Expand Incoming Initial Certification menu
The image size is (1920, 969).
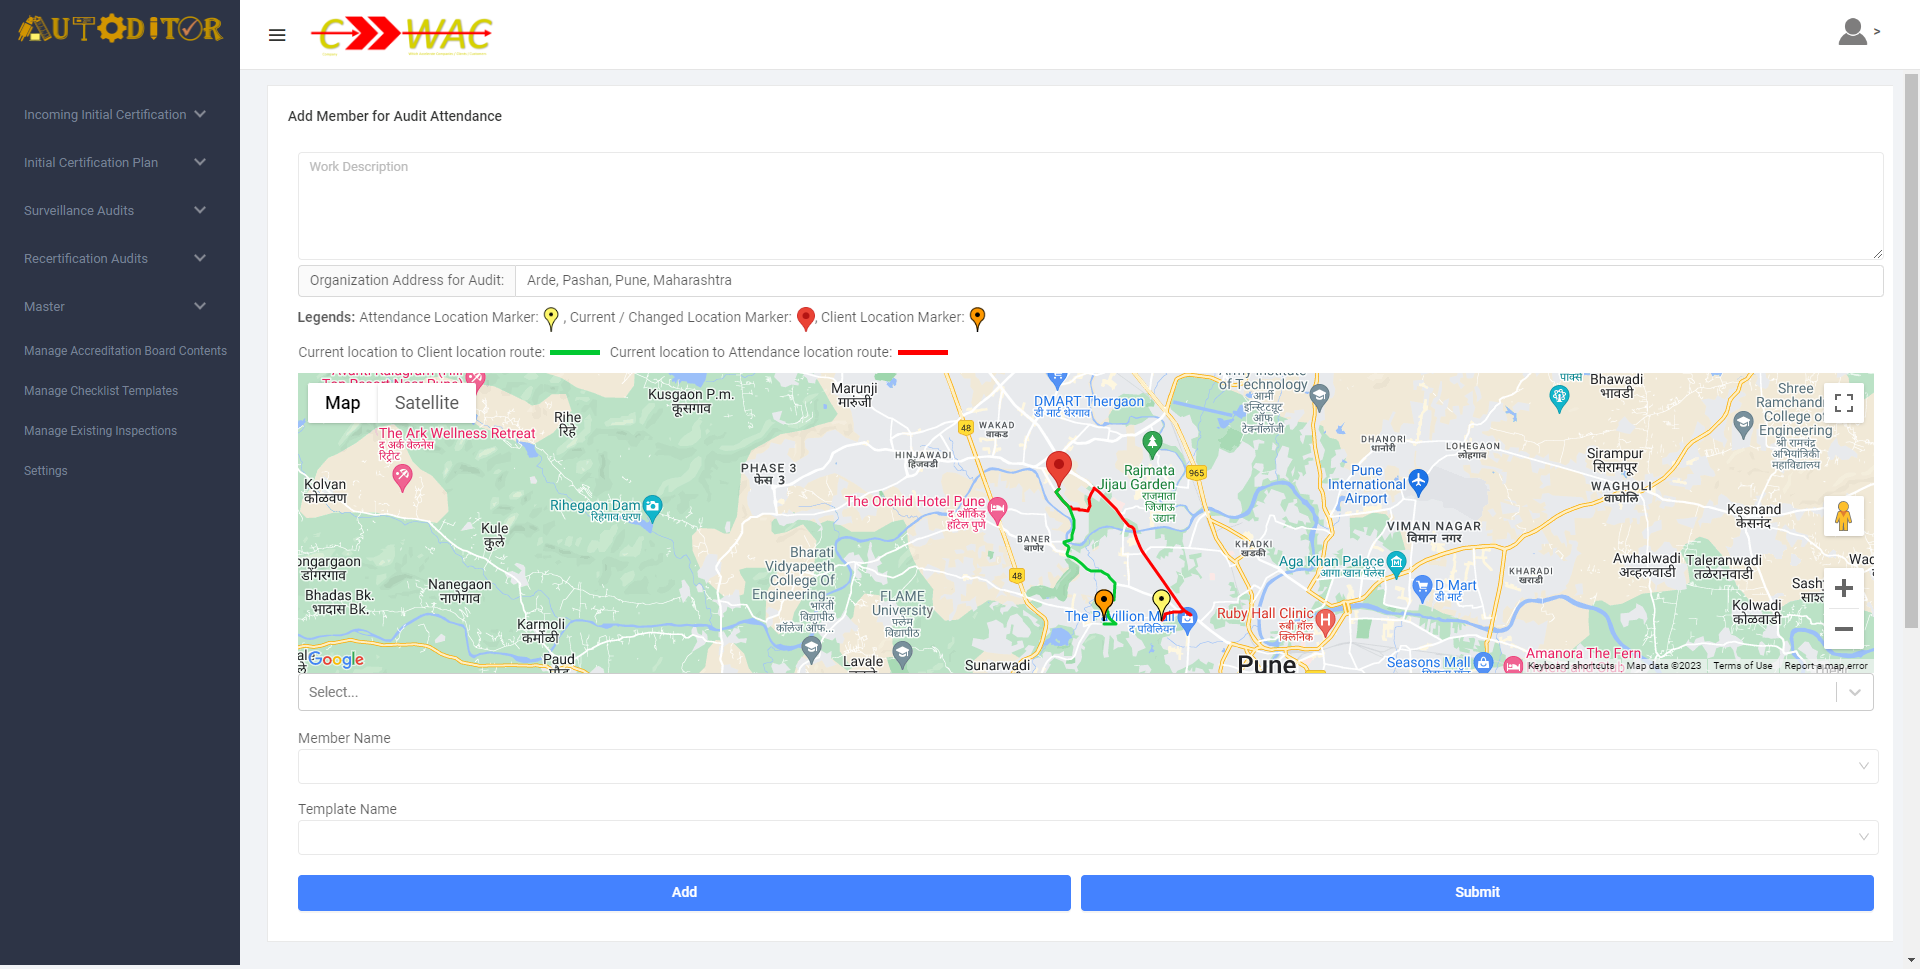(115, 115)
